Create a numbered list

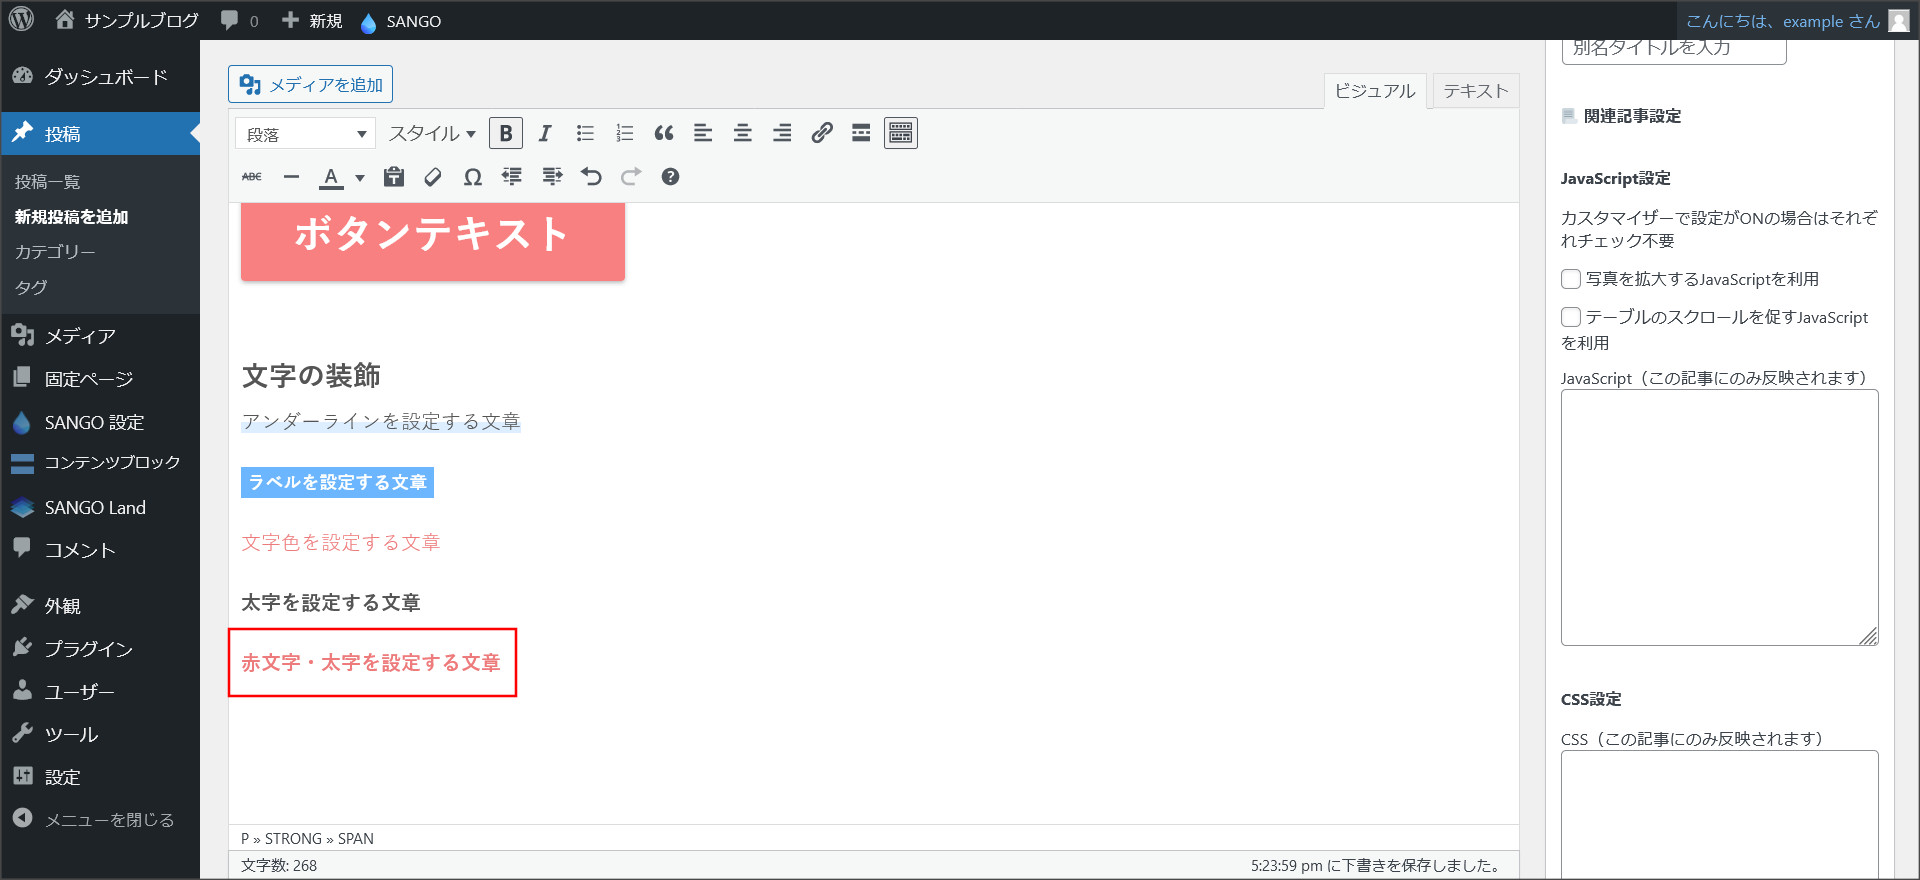click(x=625, y=133)
